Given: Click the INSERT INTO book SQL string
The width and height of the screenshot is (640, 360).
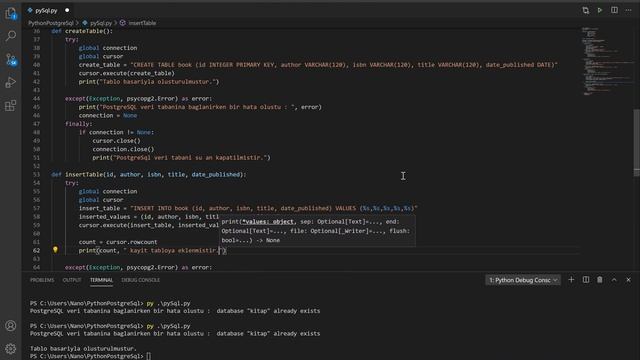Looking at the screenshot, I should [274, 209].
